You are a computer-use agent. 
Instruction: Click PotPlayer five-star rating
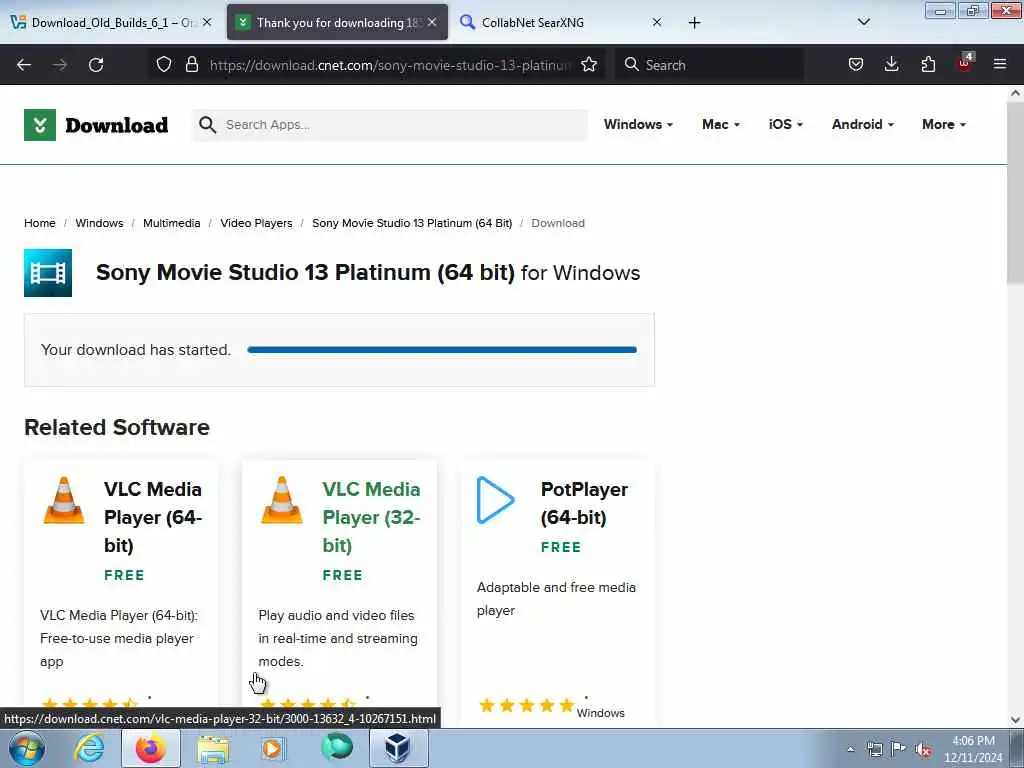click(526, 705)
